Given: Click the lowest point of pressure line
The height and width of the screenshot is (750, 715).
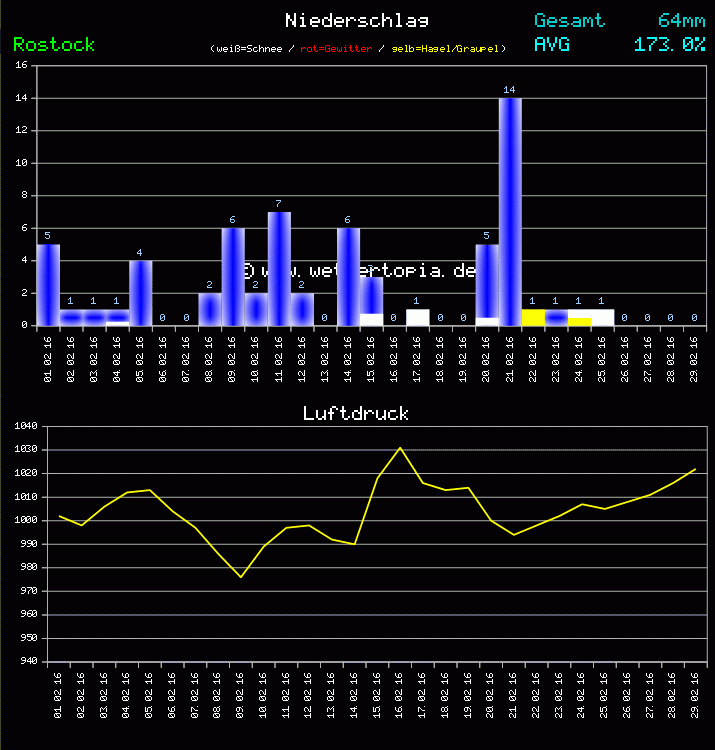Looking at the screenshot, I should 241,576.
